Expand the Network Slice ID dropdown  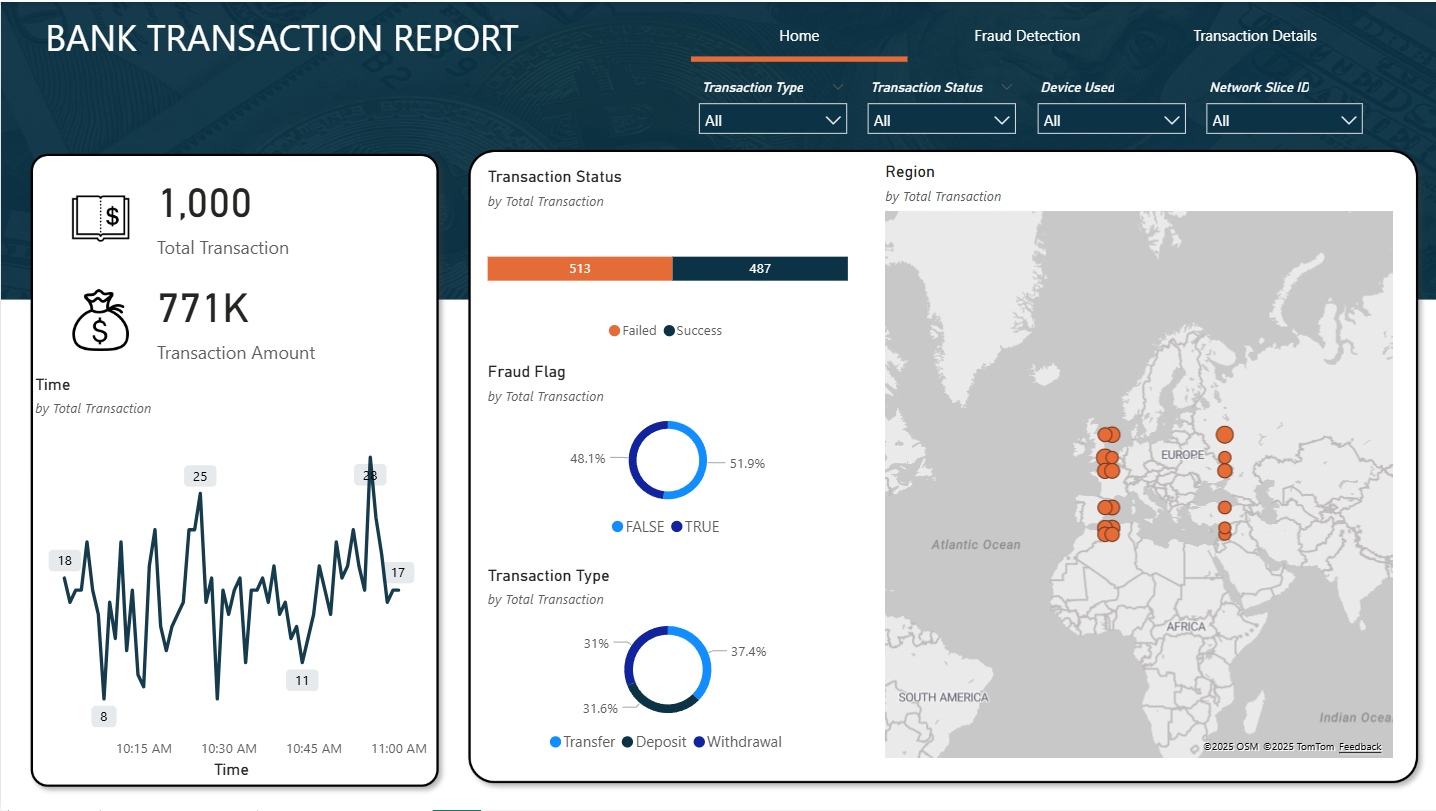pos(1284,120)
